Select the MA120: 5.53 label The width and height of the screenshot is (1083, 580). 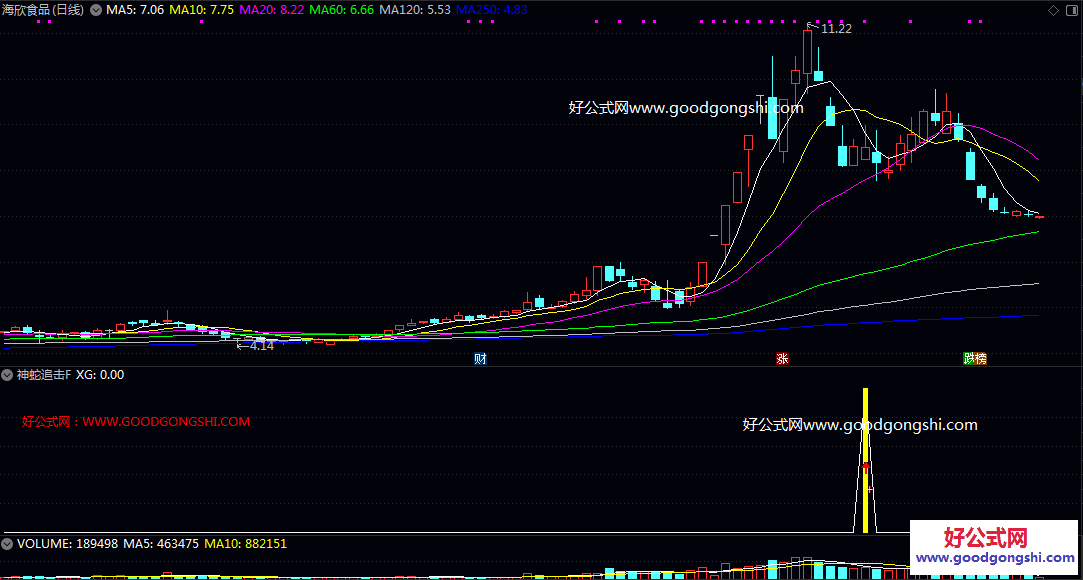click(x=416, y=10)
